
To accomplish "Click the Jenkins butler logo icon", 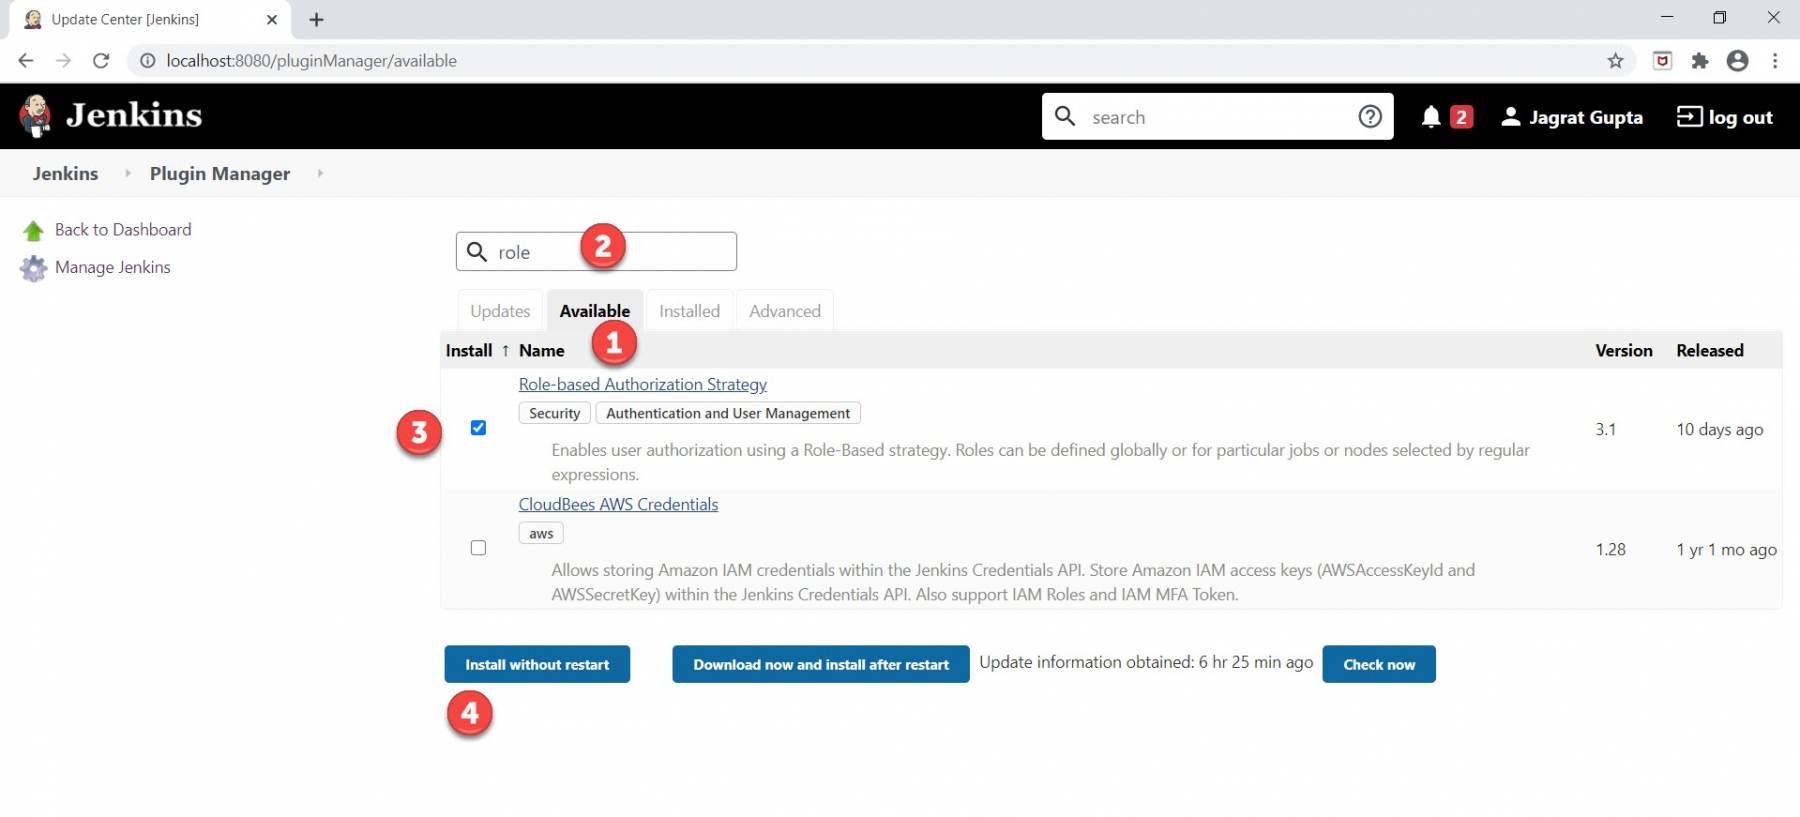I will [35, 116].
